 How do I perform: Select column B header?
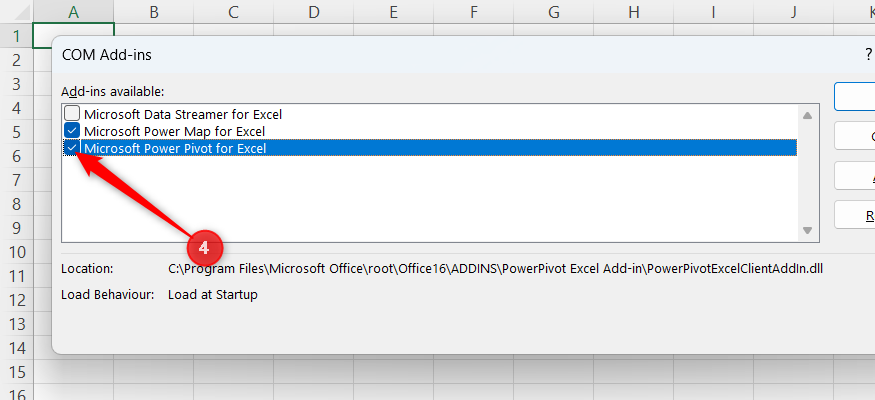[x=153, y=12]
